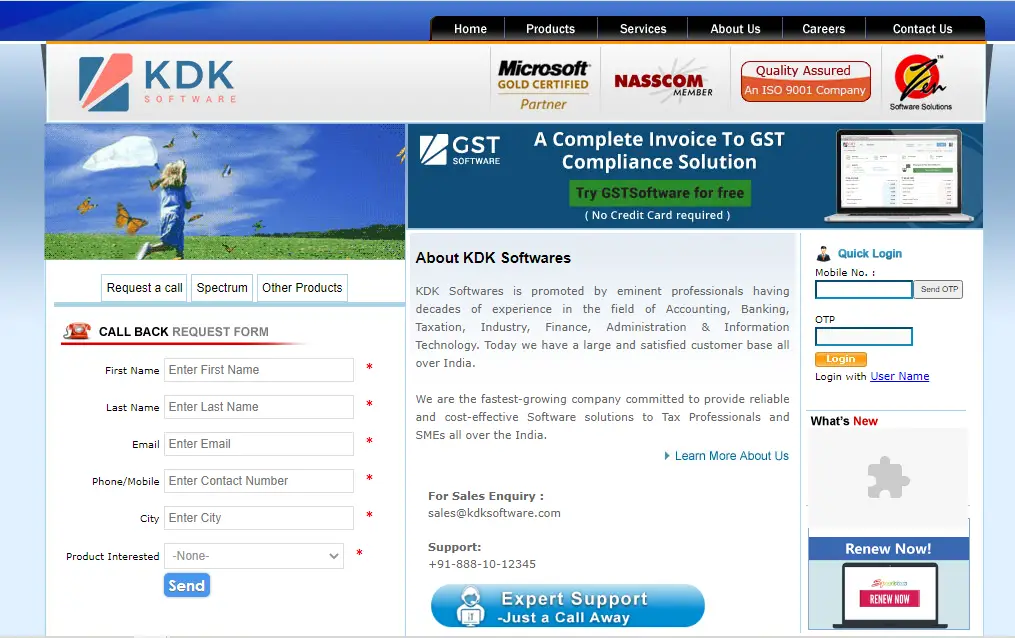The height and width of the screenshot is (638, 1015).
Task: Click the puzzle piece plugin placeholder
Action: pos(888,478)
